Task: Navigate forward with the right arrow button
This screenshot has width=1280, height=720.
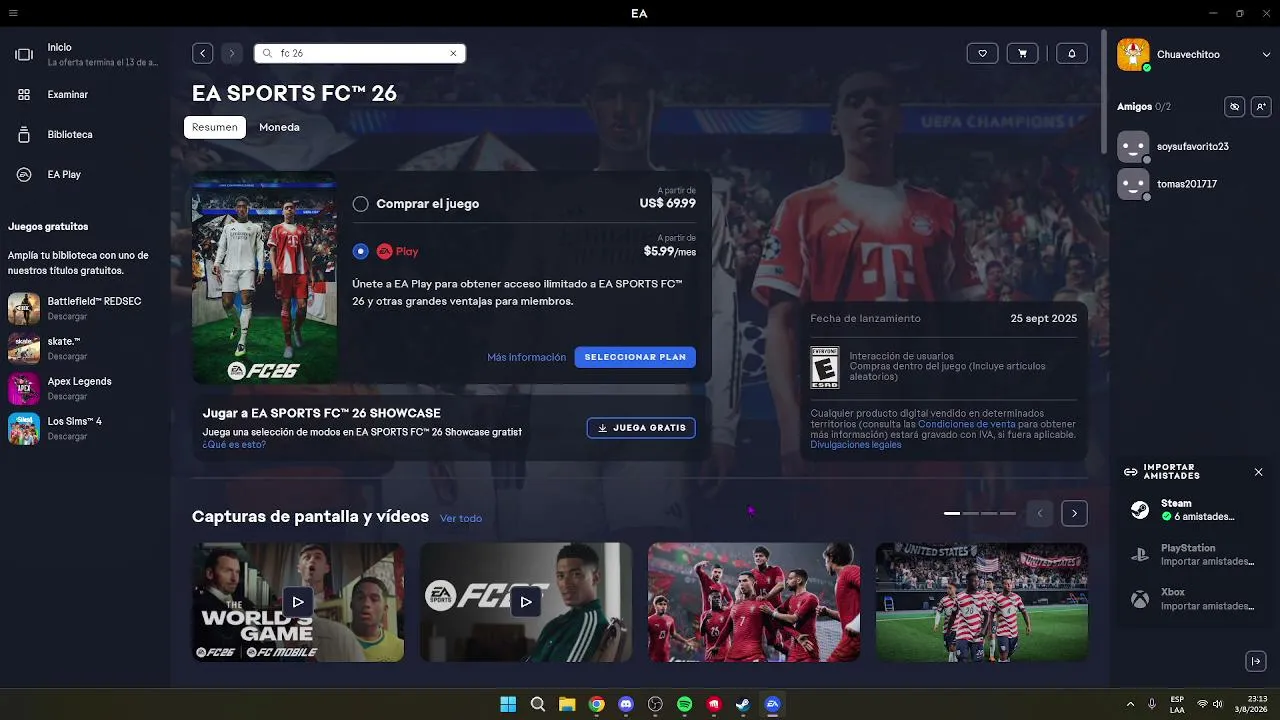Action: click(x=231, y=53)
